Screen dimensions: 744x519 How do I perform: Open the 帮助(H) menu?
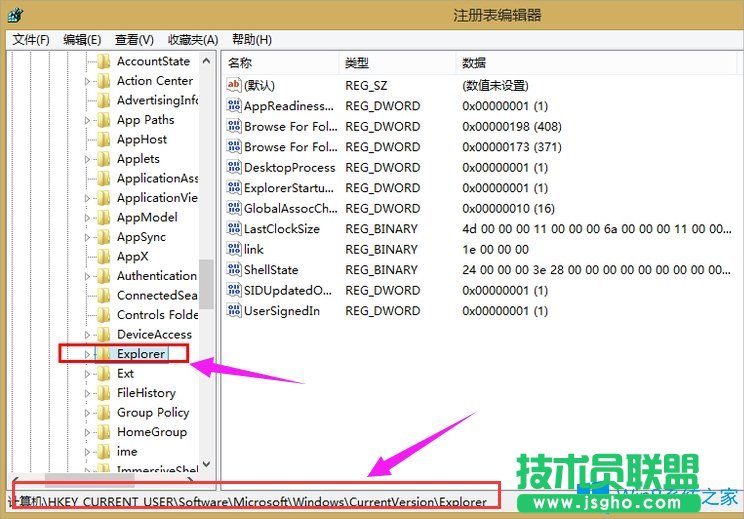pos(251,40)
